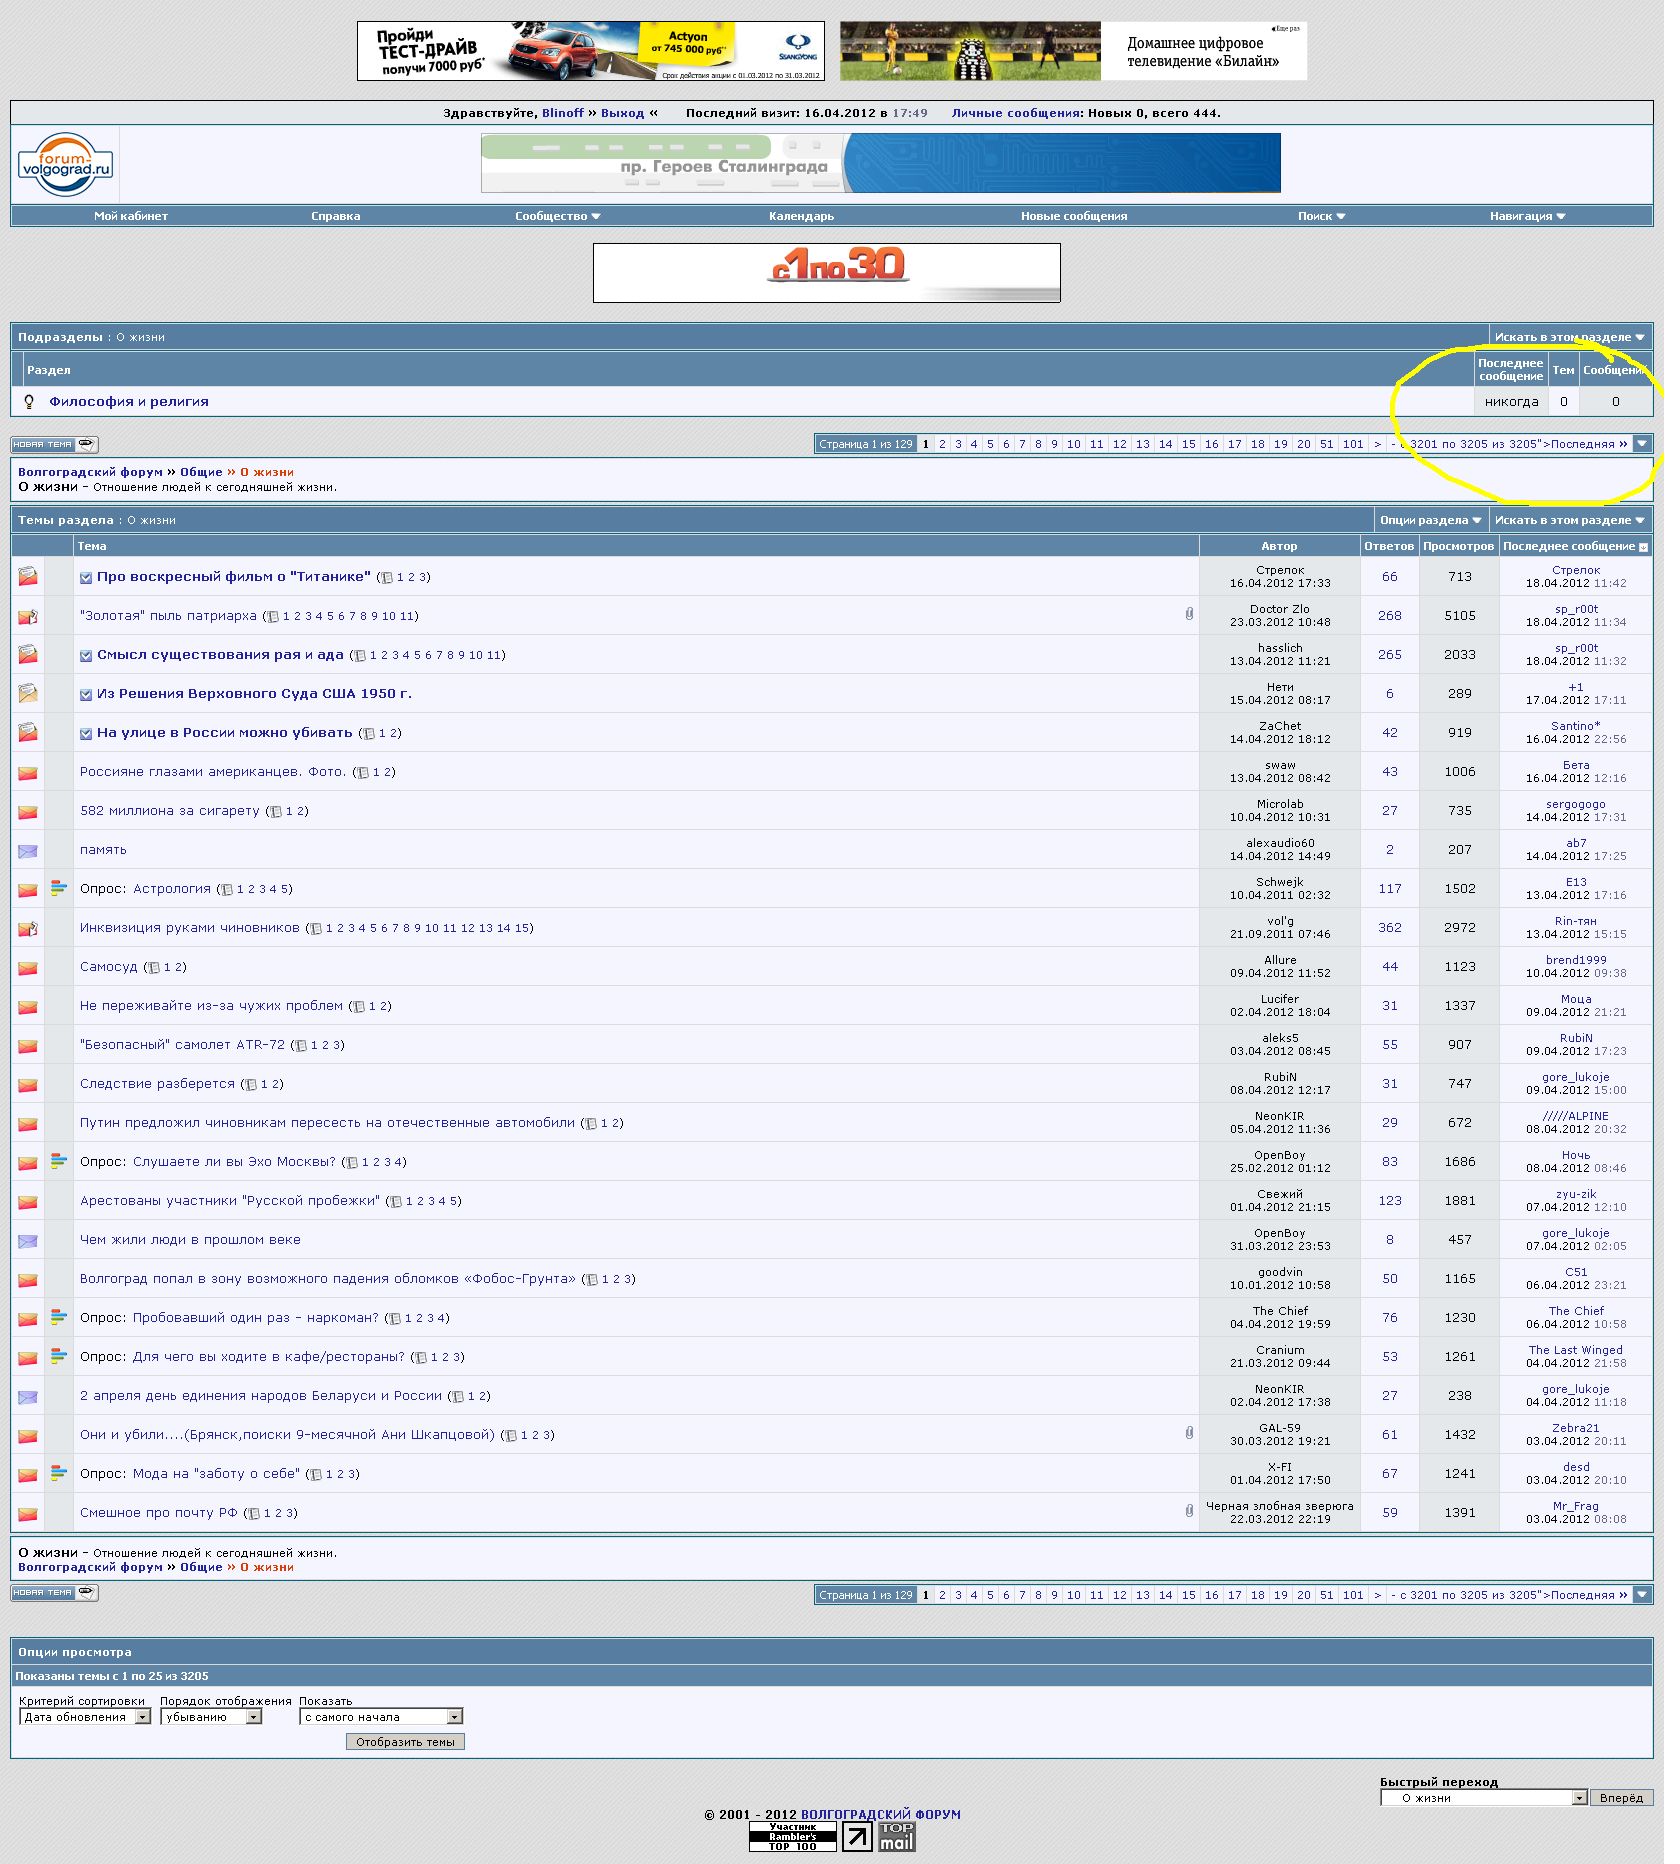Go to page 2 in top pagination
The height and width of the screenshot is (1864, 1680).
click(x=942, y=444)
